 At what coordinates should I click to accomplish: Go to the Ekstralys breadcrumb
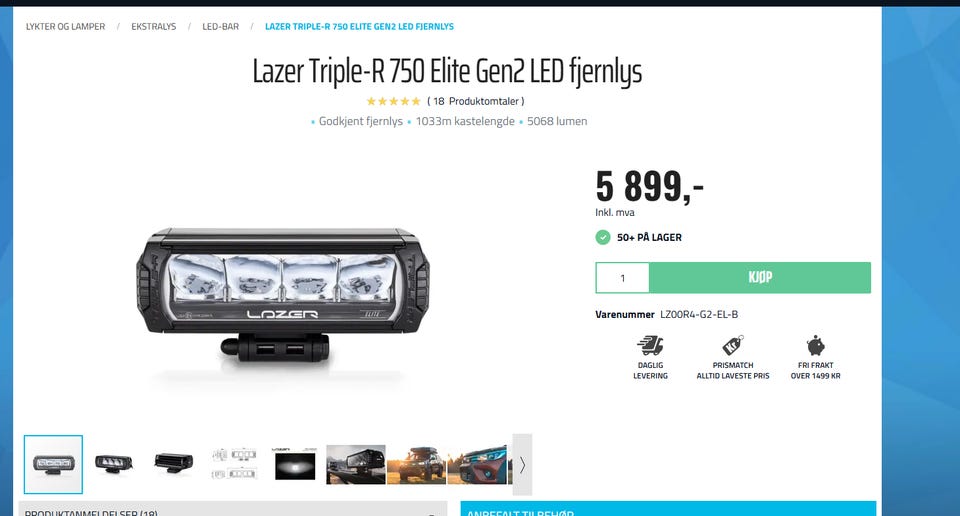[x=154, y=26]
